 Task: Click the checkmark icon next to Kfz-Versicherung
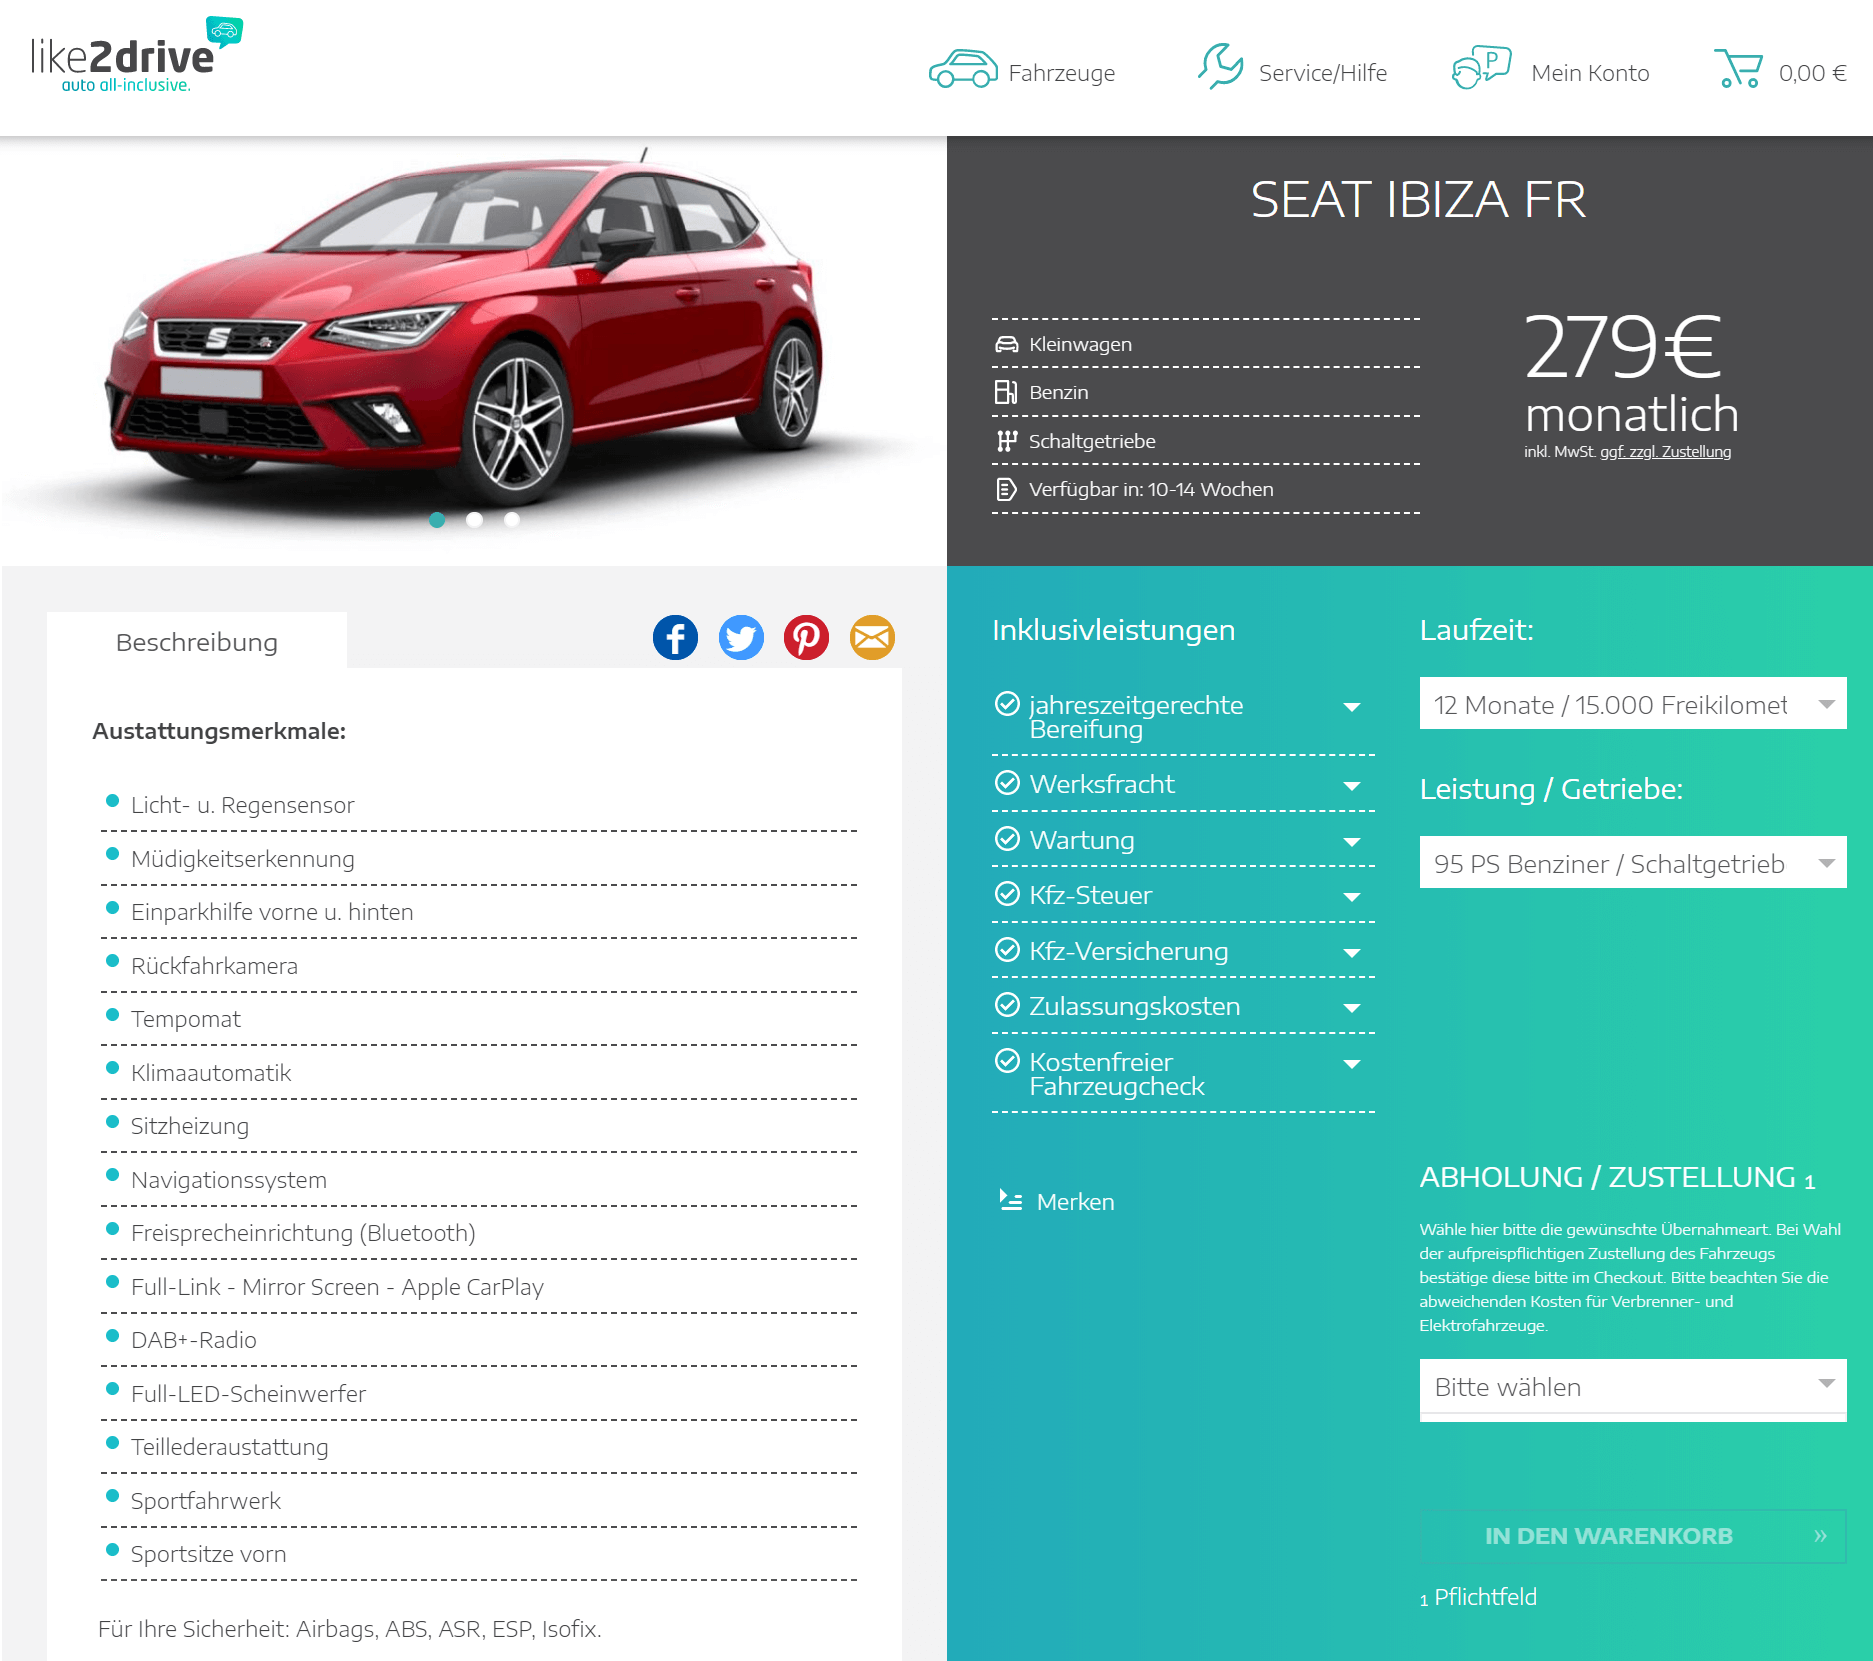coord(1007,949)
